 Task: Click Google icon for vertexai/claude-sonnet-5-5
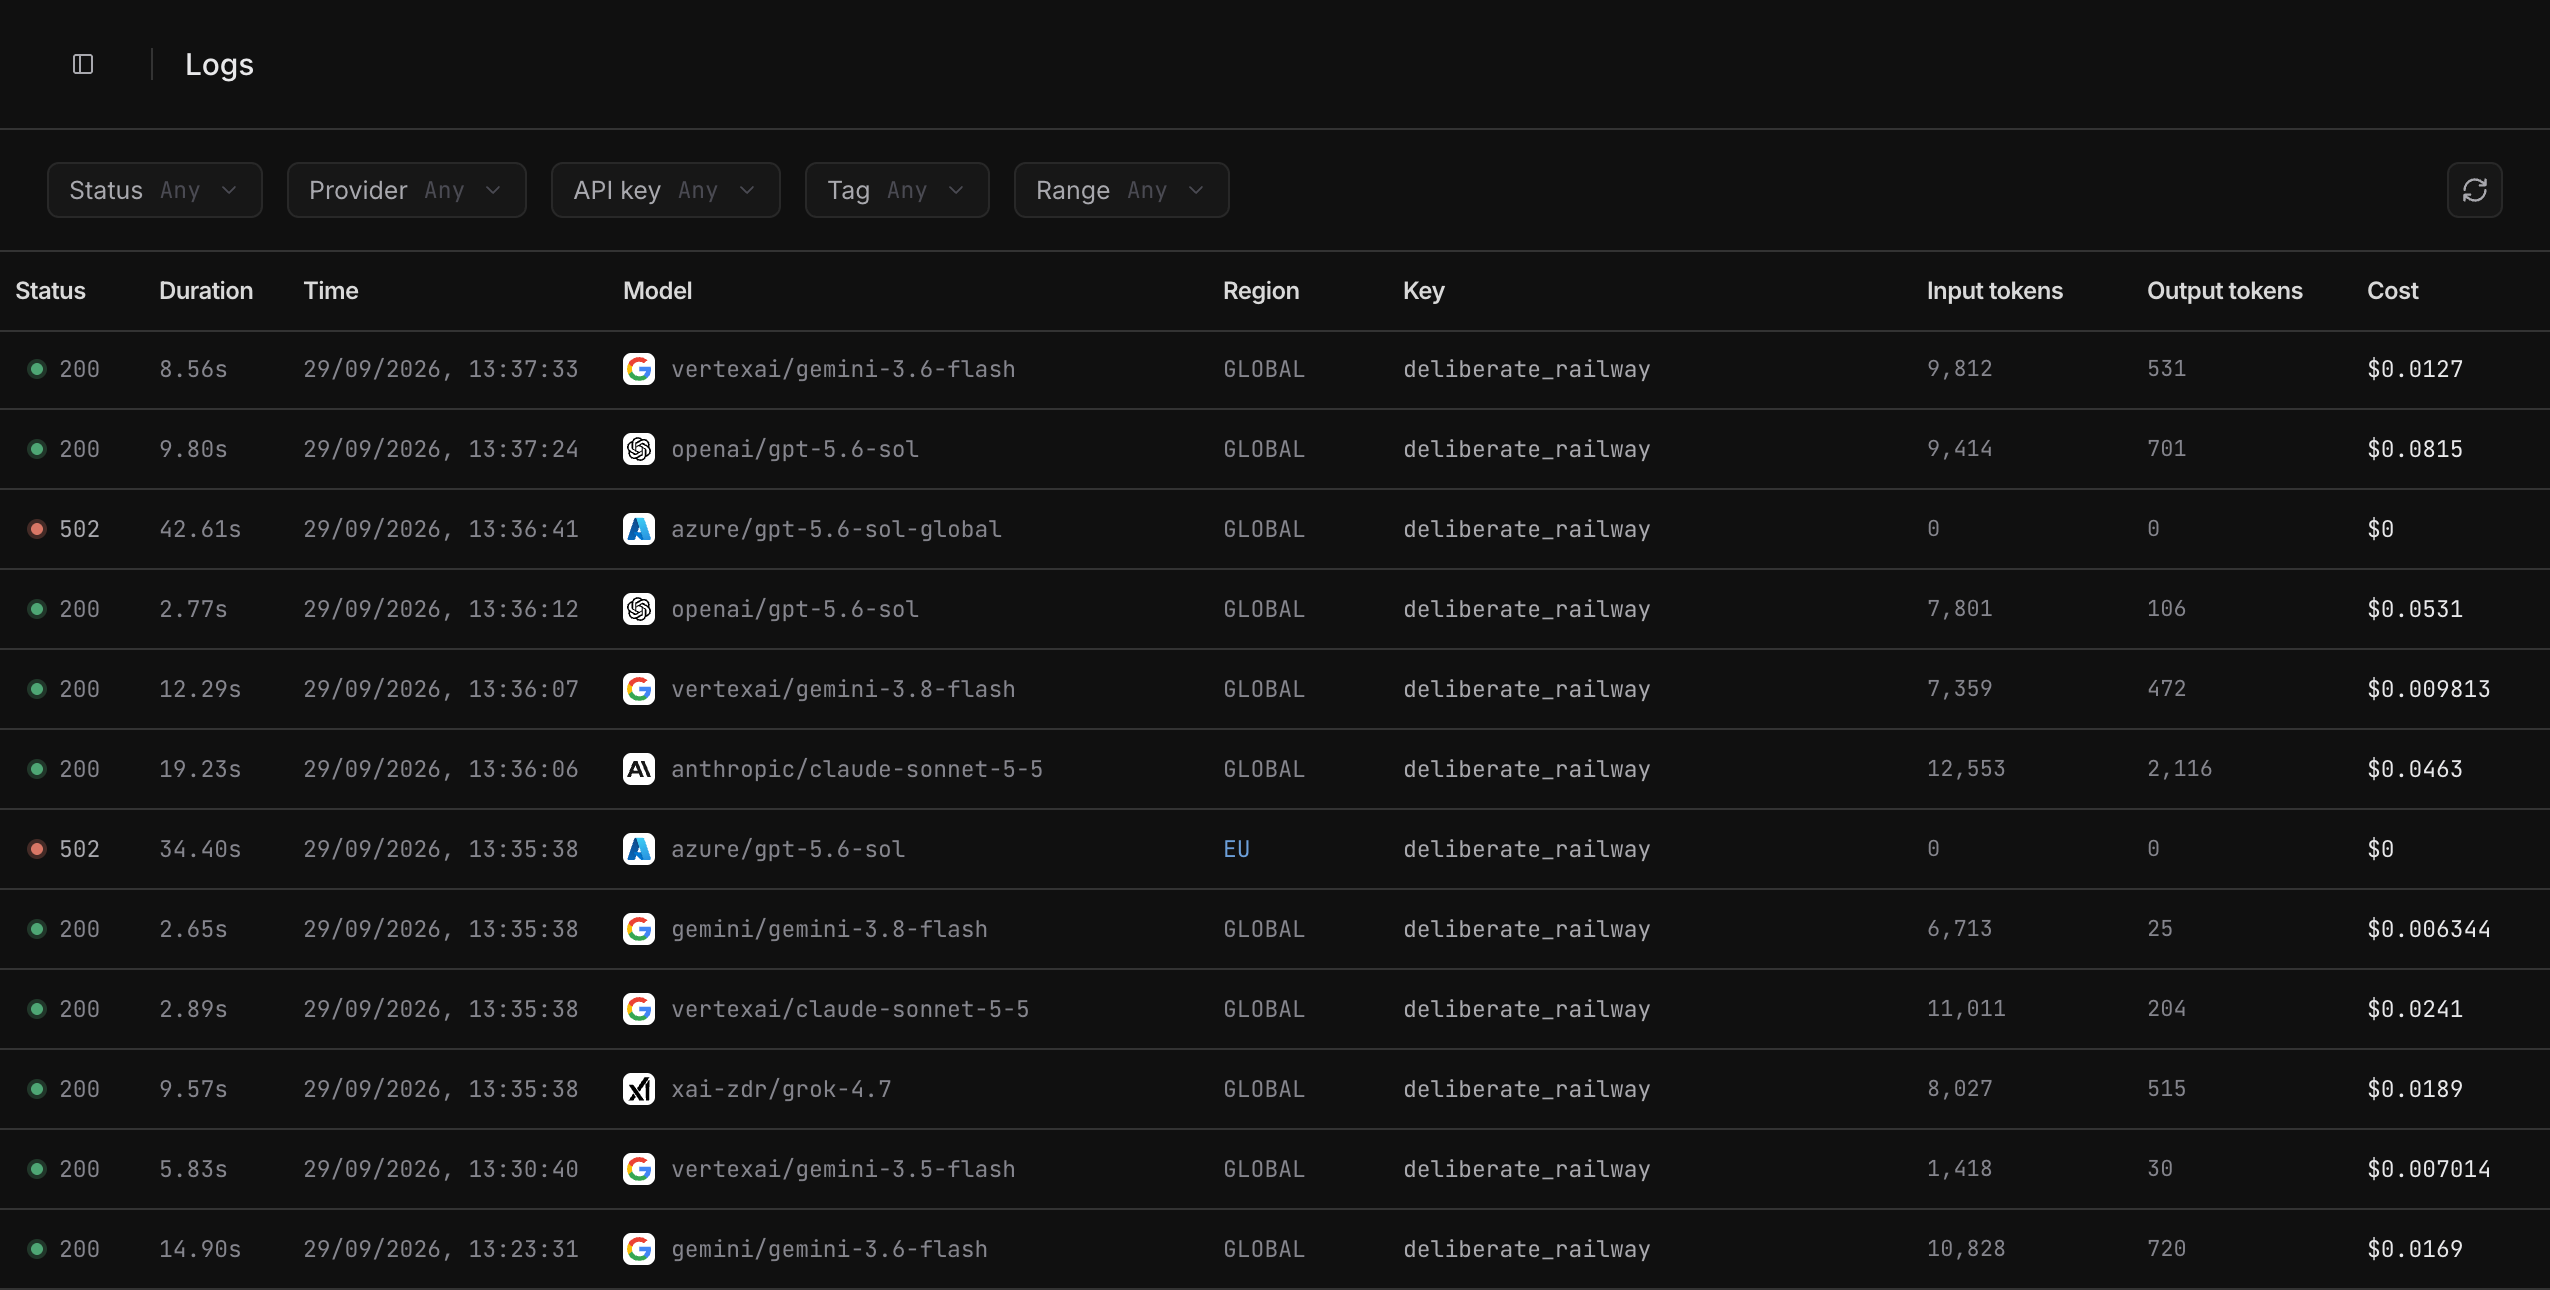(639, 1009)
